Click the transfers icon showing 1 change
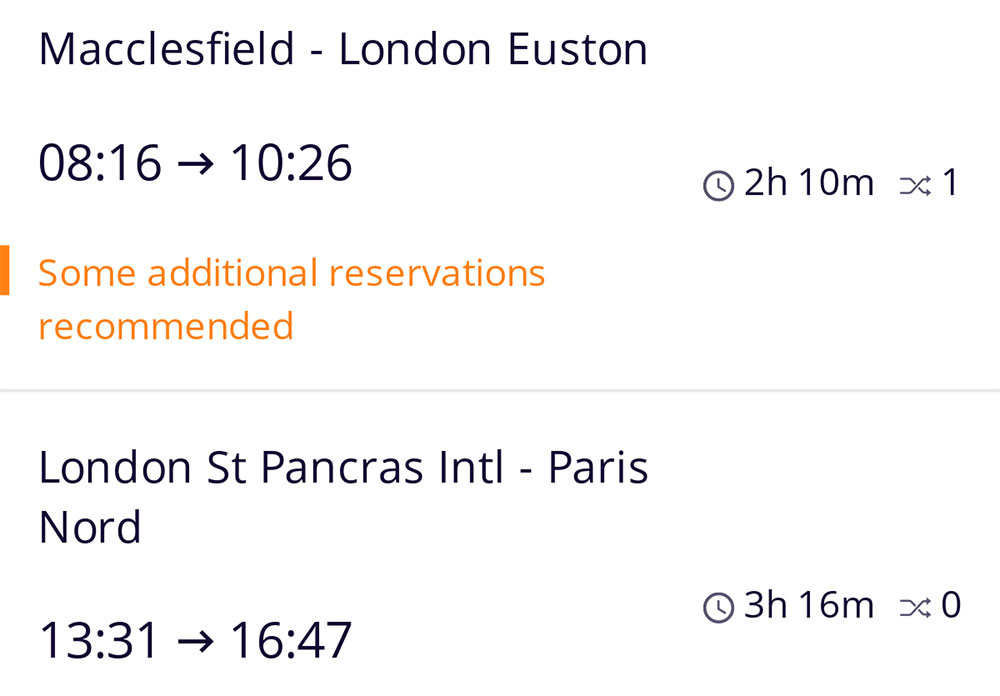1000x696 pixels. click(916, 184)
